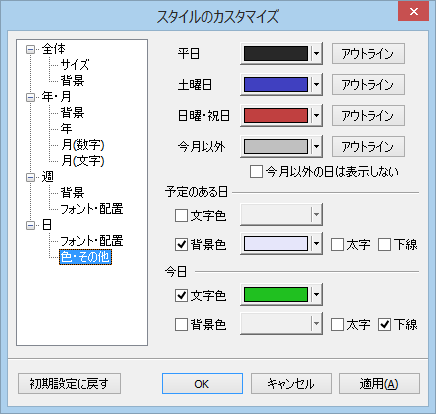This screenshot has width=436, height=414.
Task: Click the red 日曜・祝日 color swatch
Action: click(x=276, y=116)
